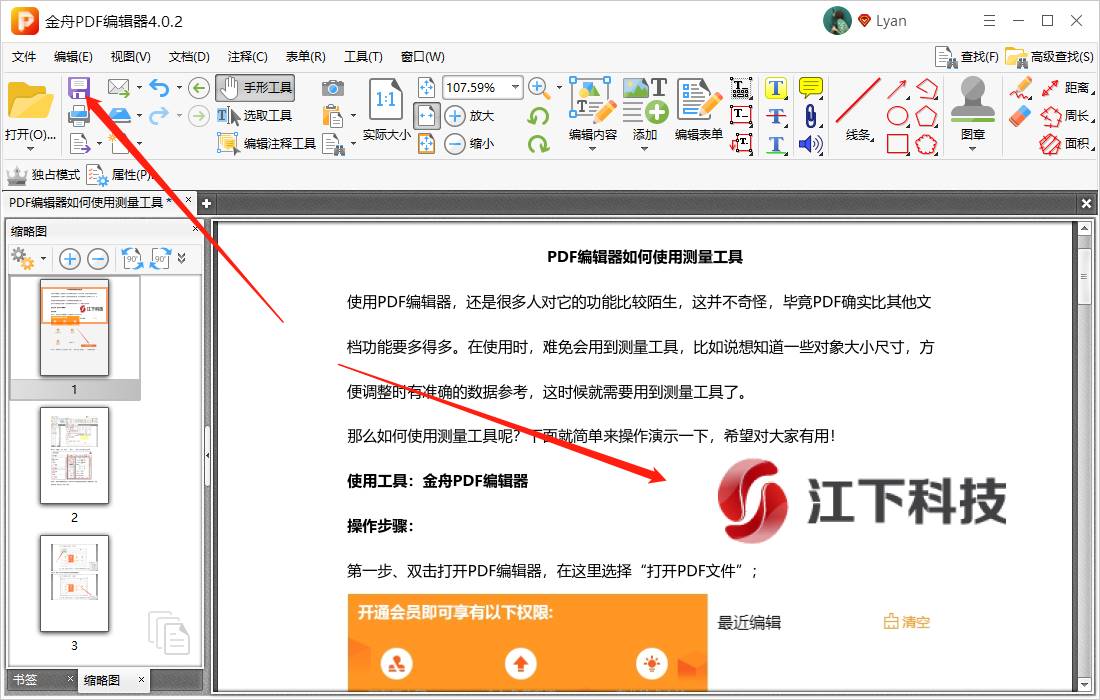This screenshot has height=700, width=1100.
Task: Select the red Cloud shape tool
Action: pyautogui.click(x=926, y=144)
